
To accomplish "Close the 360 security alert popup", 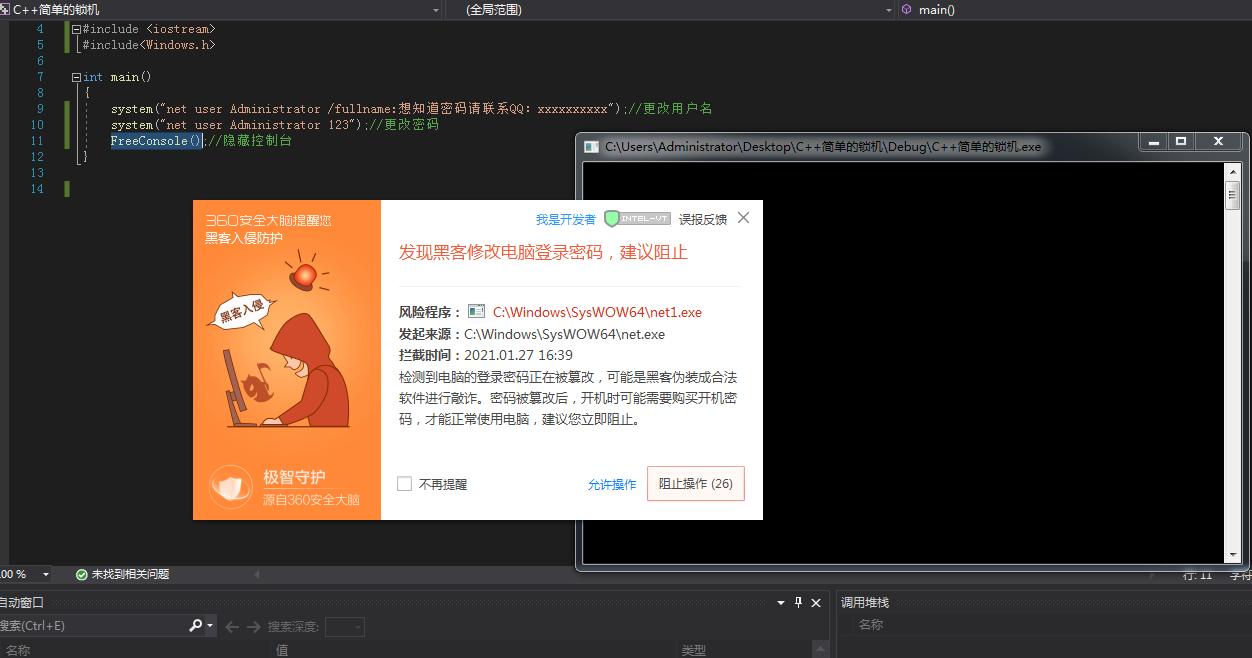I will (743, 217).
